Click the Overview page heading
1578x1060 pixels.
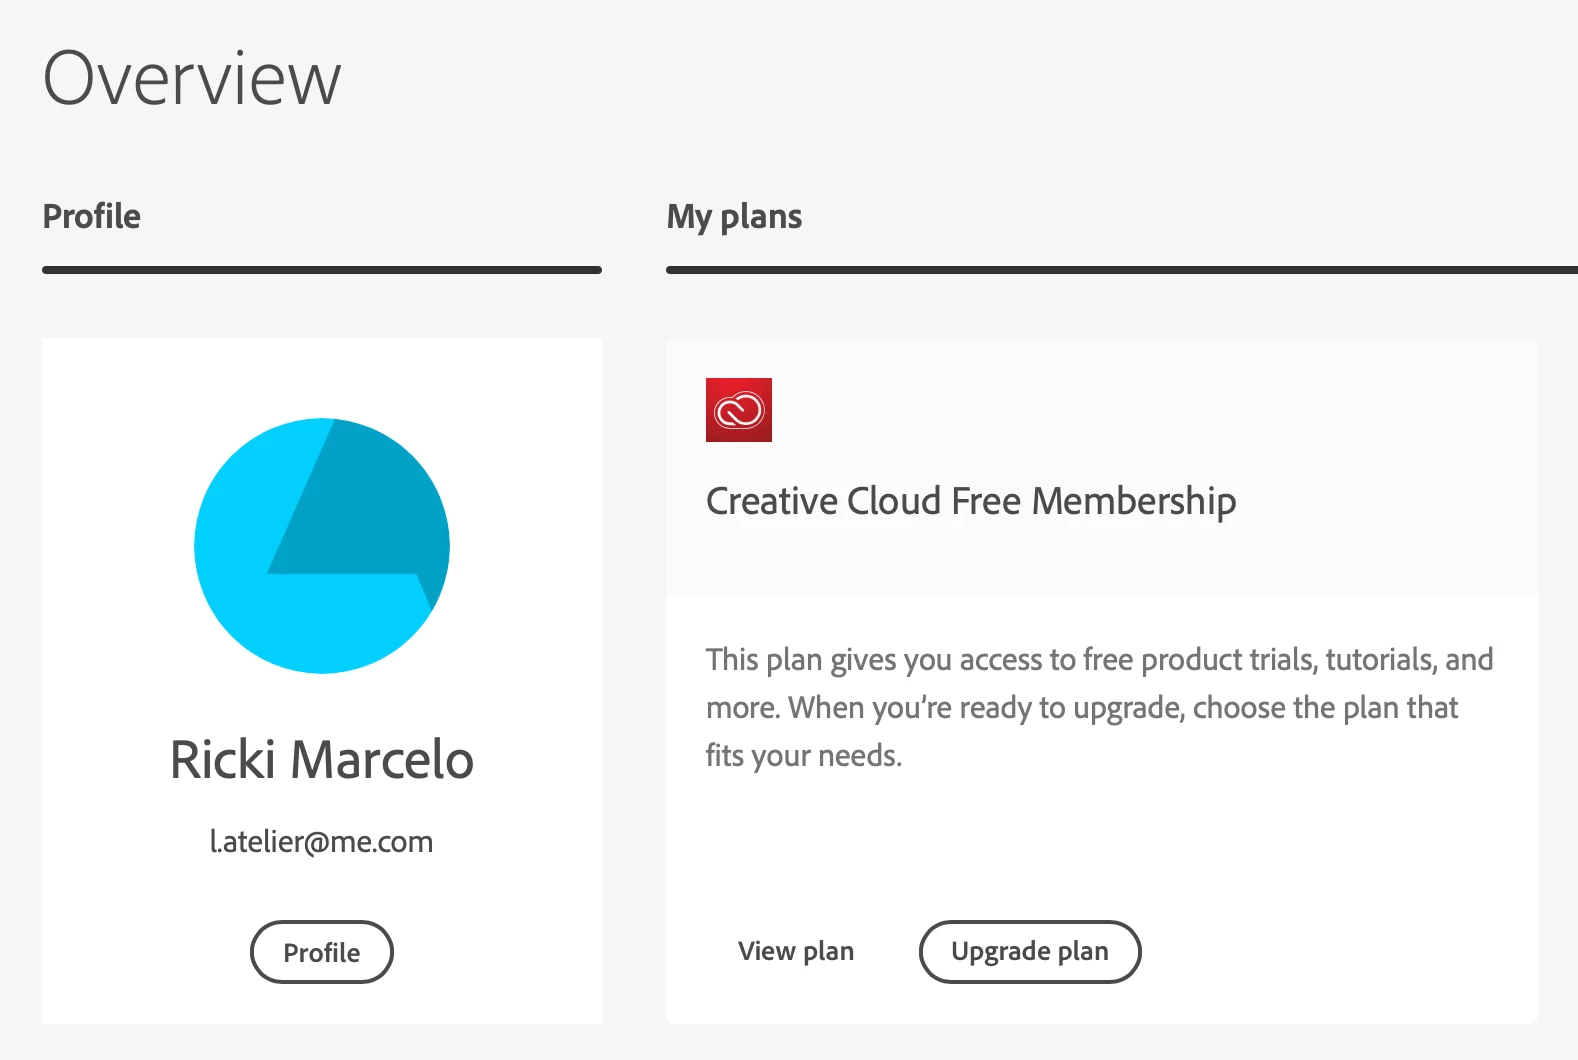[x=192, y=78]
